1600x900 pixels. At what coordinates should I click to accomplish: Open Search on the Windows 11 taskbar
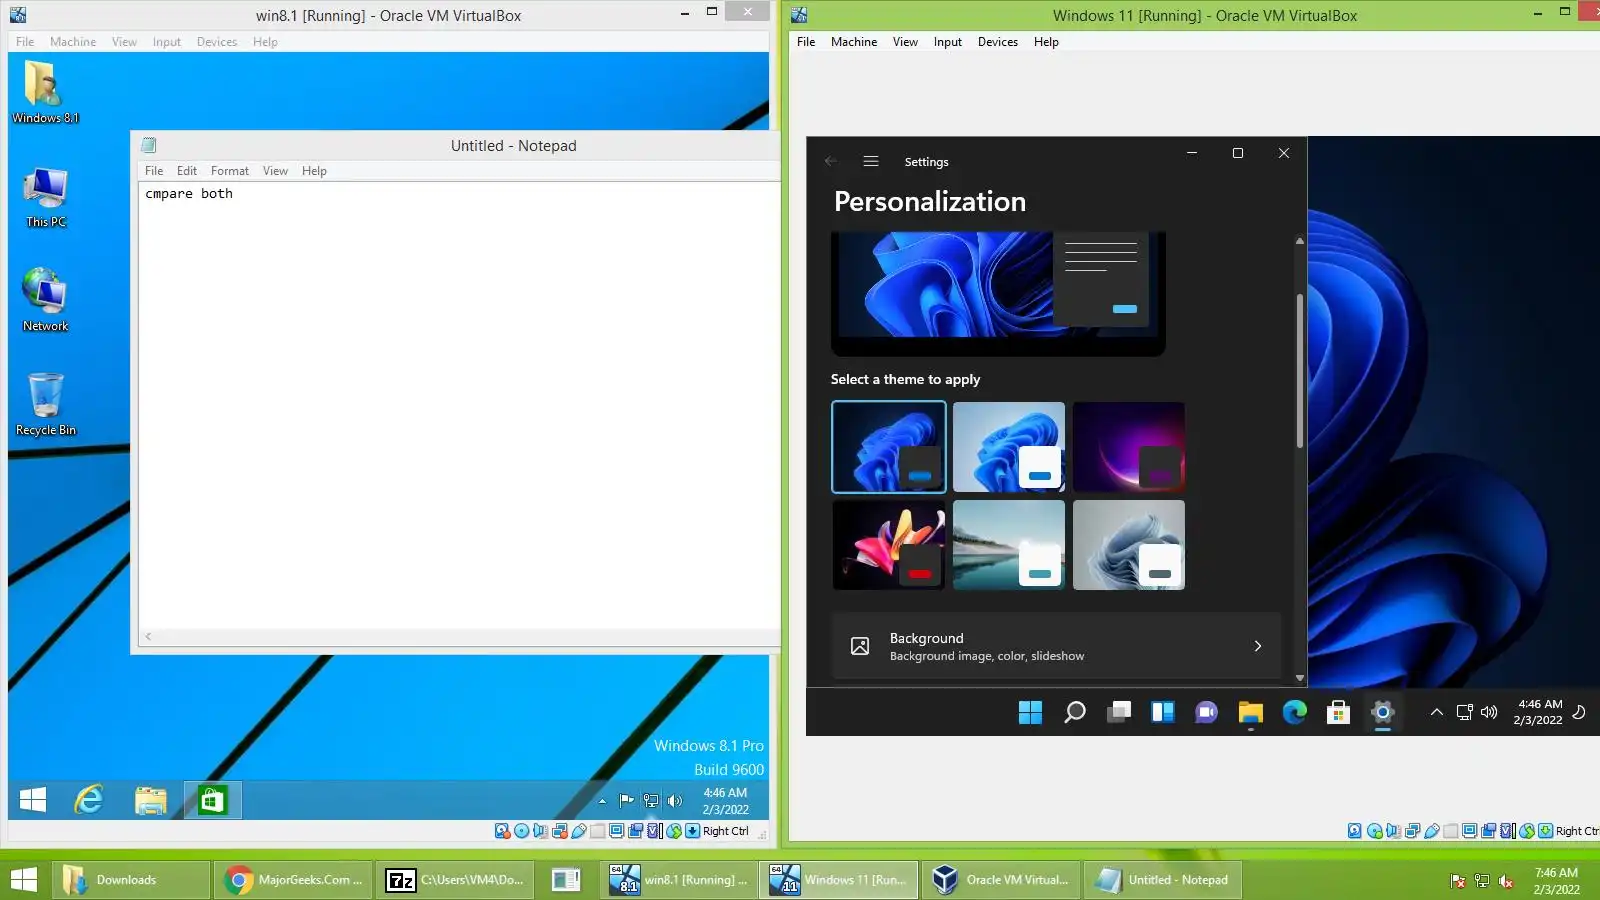1075,712
